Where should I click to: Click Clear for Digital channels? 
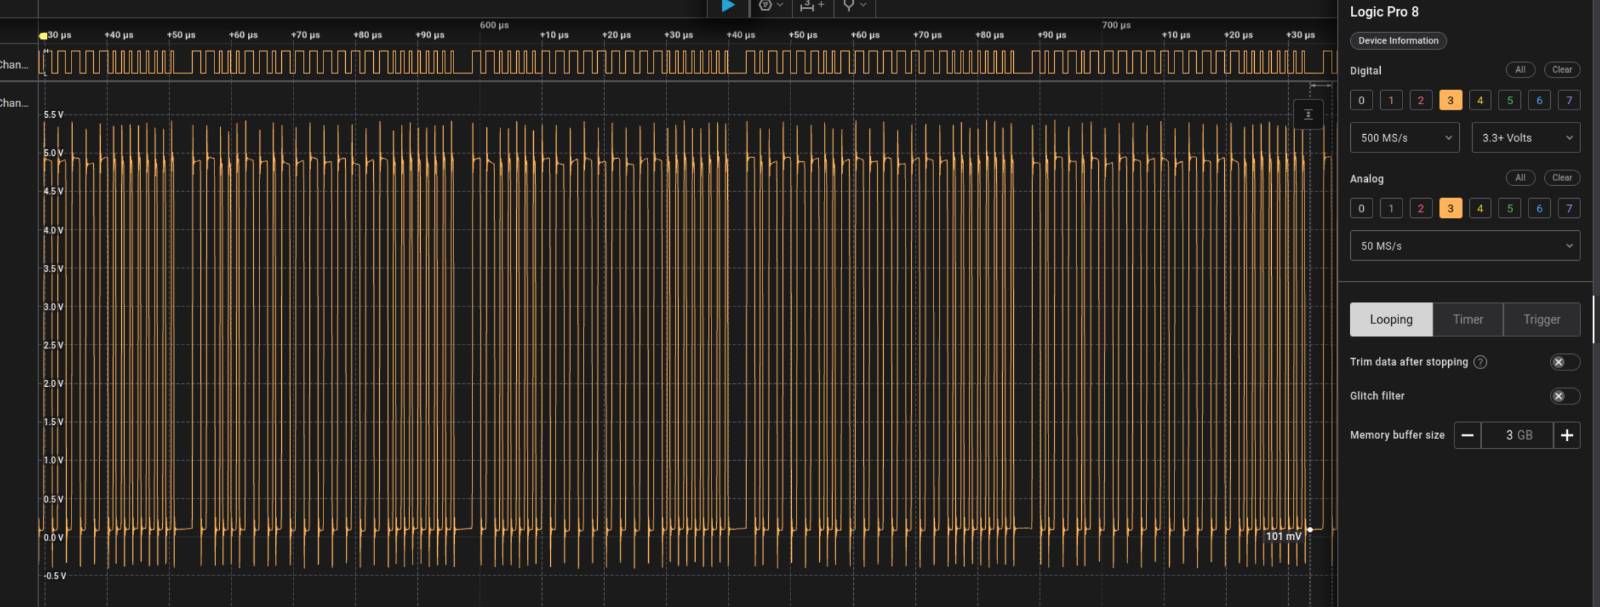[1562, 70]
